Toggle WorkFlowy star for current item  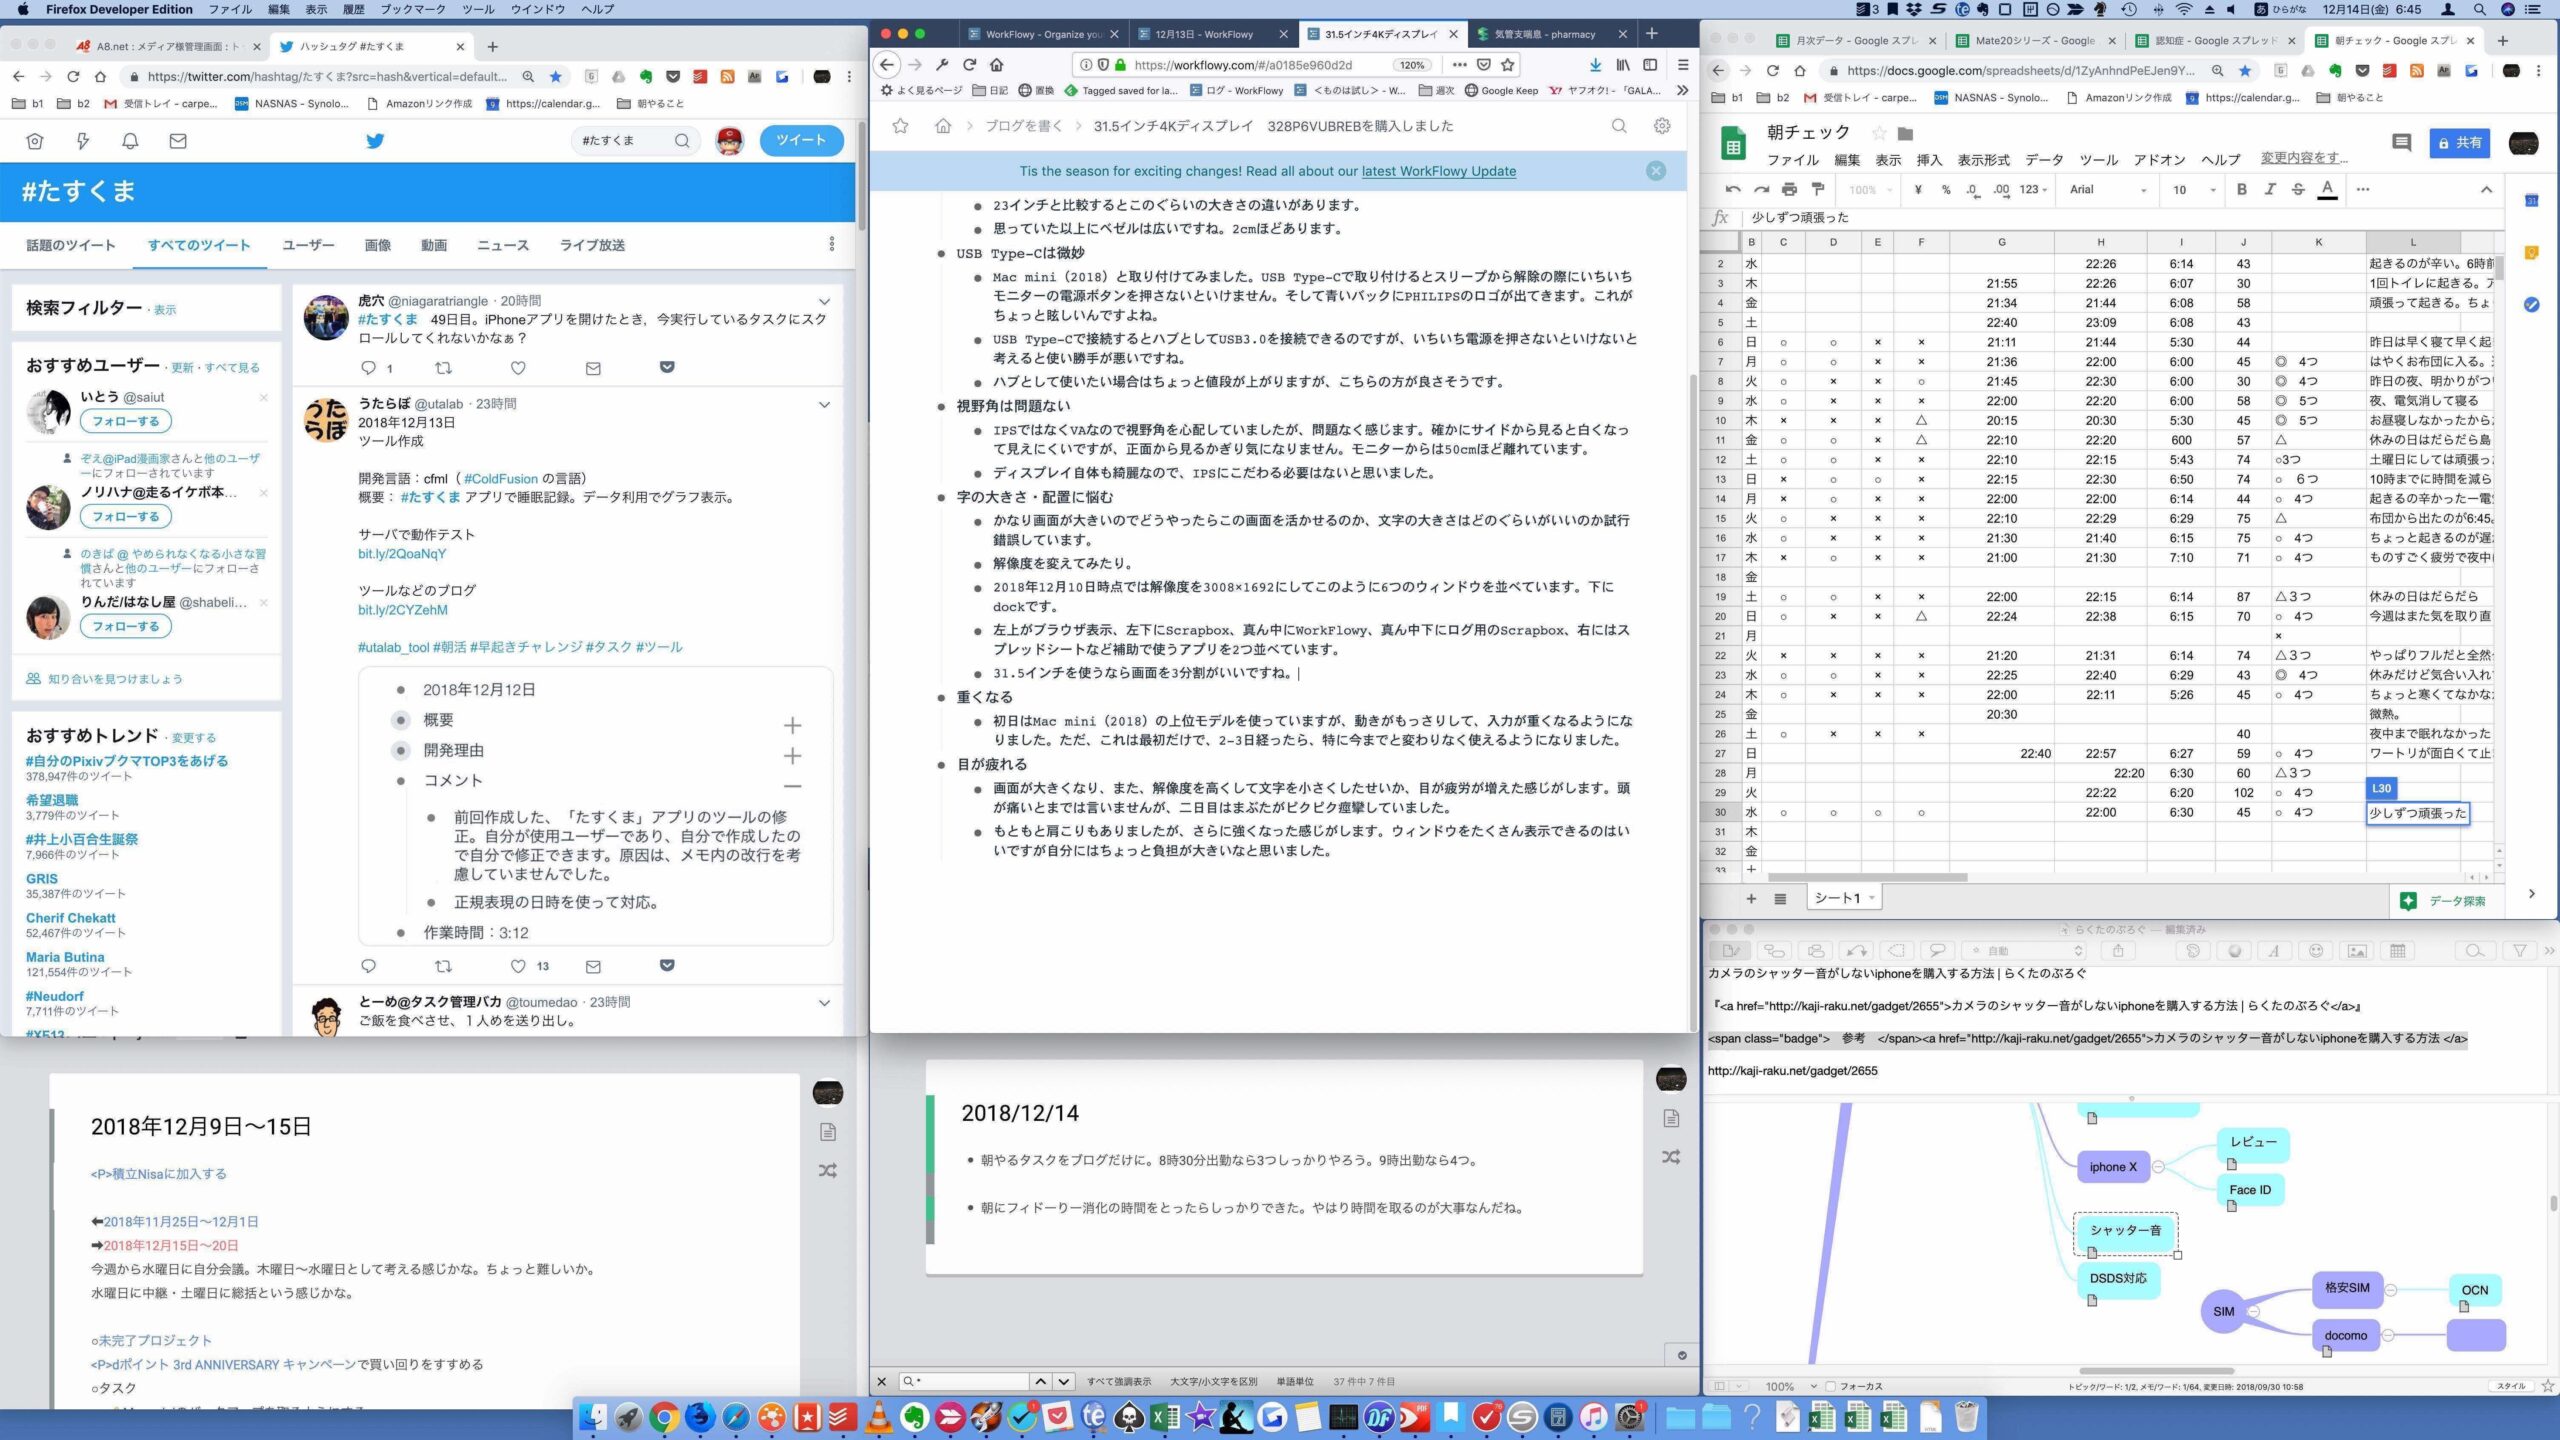click(900, 126)
